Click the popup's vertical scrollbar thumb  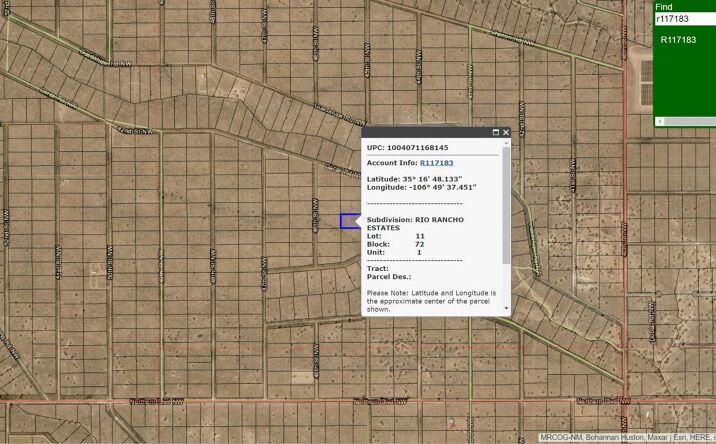[506, 205]
